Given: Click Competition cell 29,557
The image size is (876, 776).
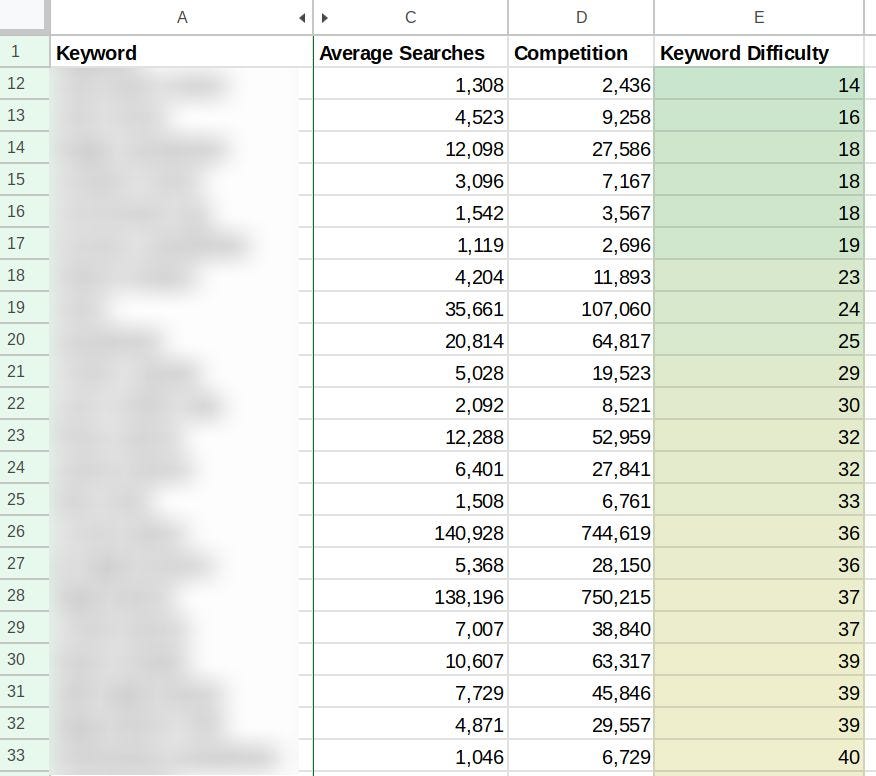Looking at the screenshot, I should point(581,724).
